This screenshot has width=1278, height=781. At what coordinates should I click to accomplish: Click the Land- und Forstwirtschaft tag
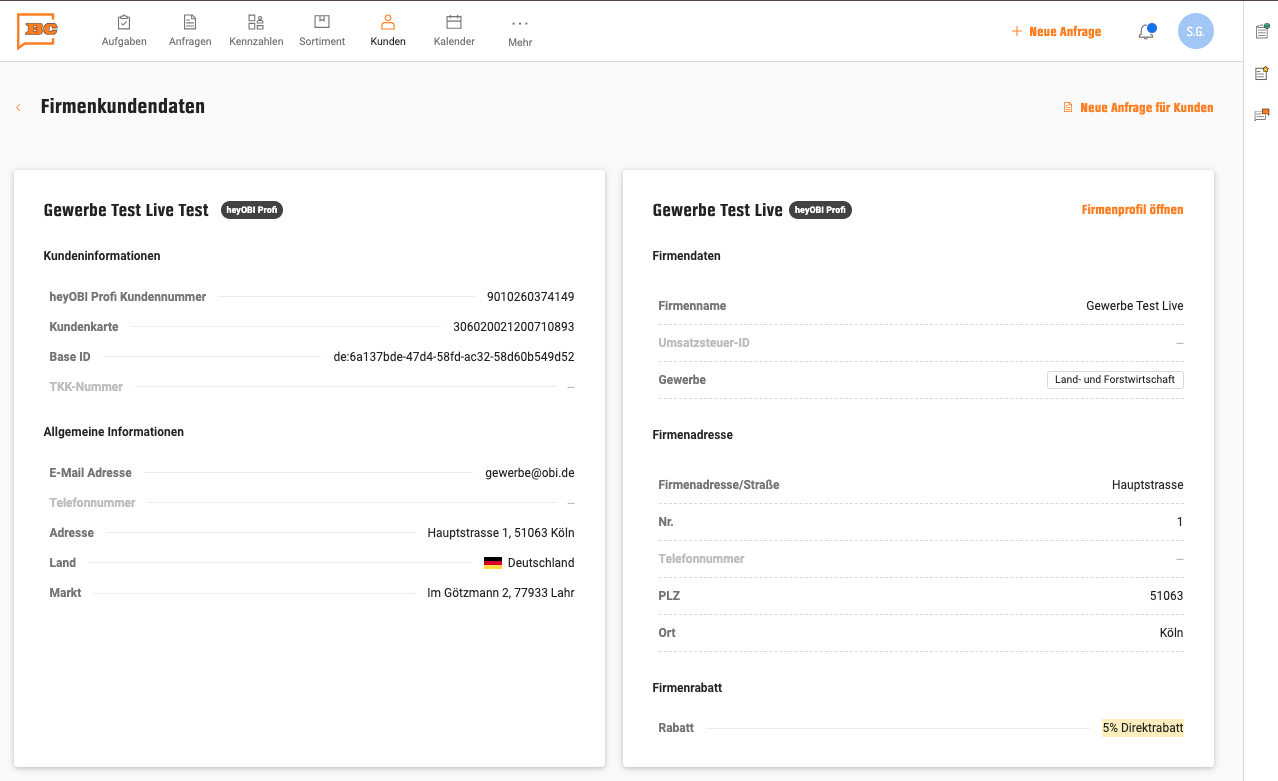pos(1115,380)
